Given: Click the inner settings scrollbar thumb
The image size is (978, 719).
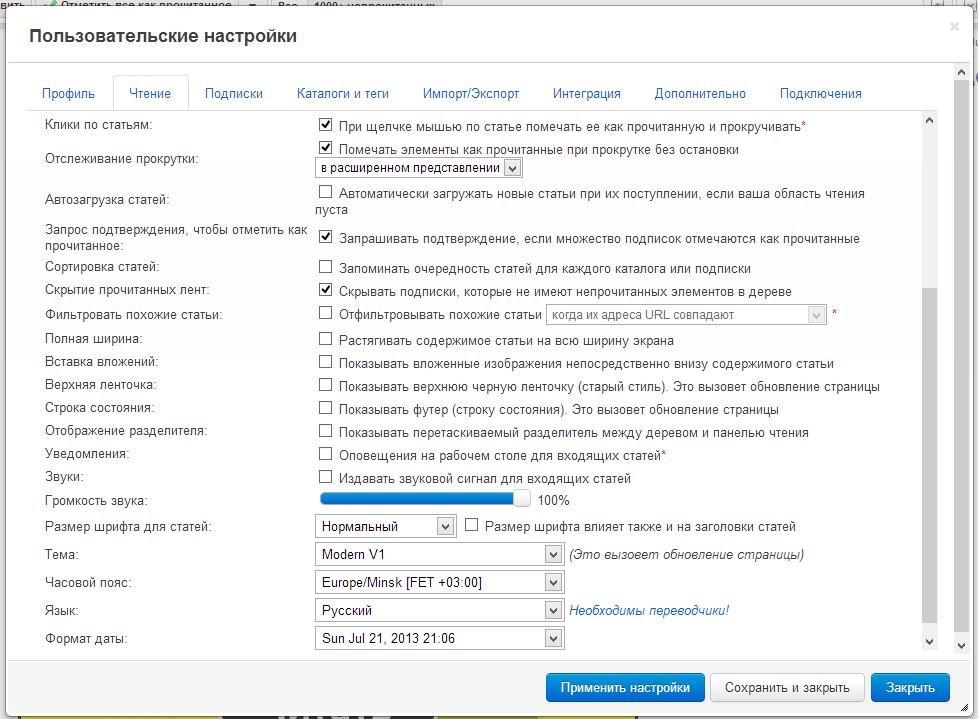Looking at the screenshot, I should pyautogui.click(x=929, y=455).
